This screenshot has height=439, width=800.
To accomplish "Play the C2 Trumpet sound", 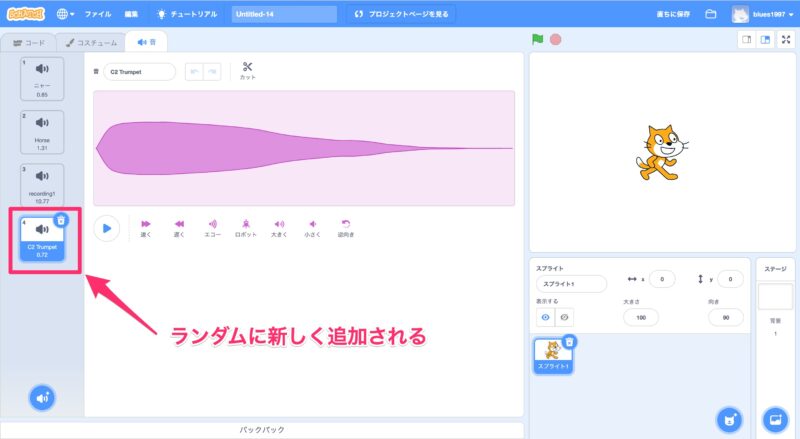I will click(107, 228).
